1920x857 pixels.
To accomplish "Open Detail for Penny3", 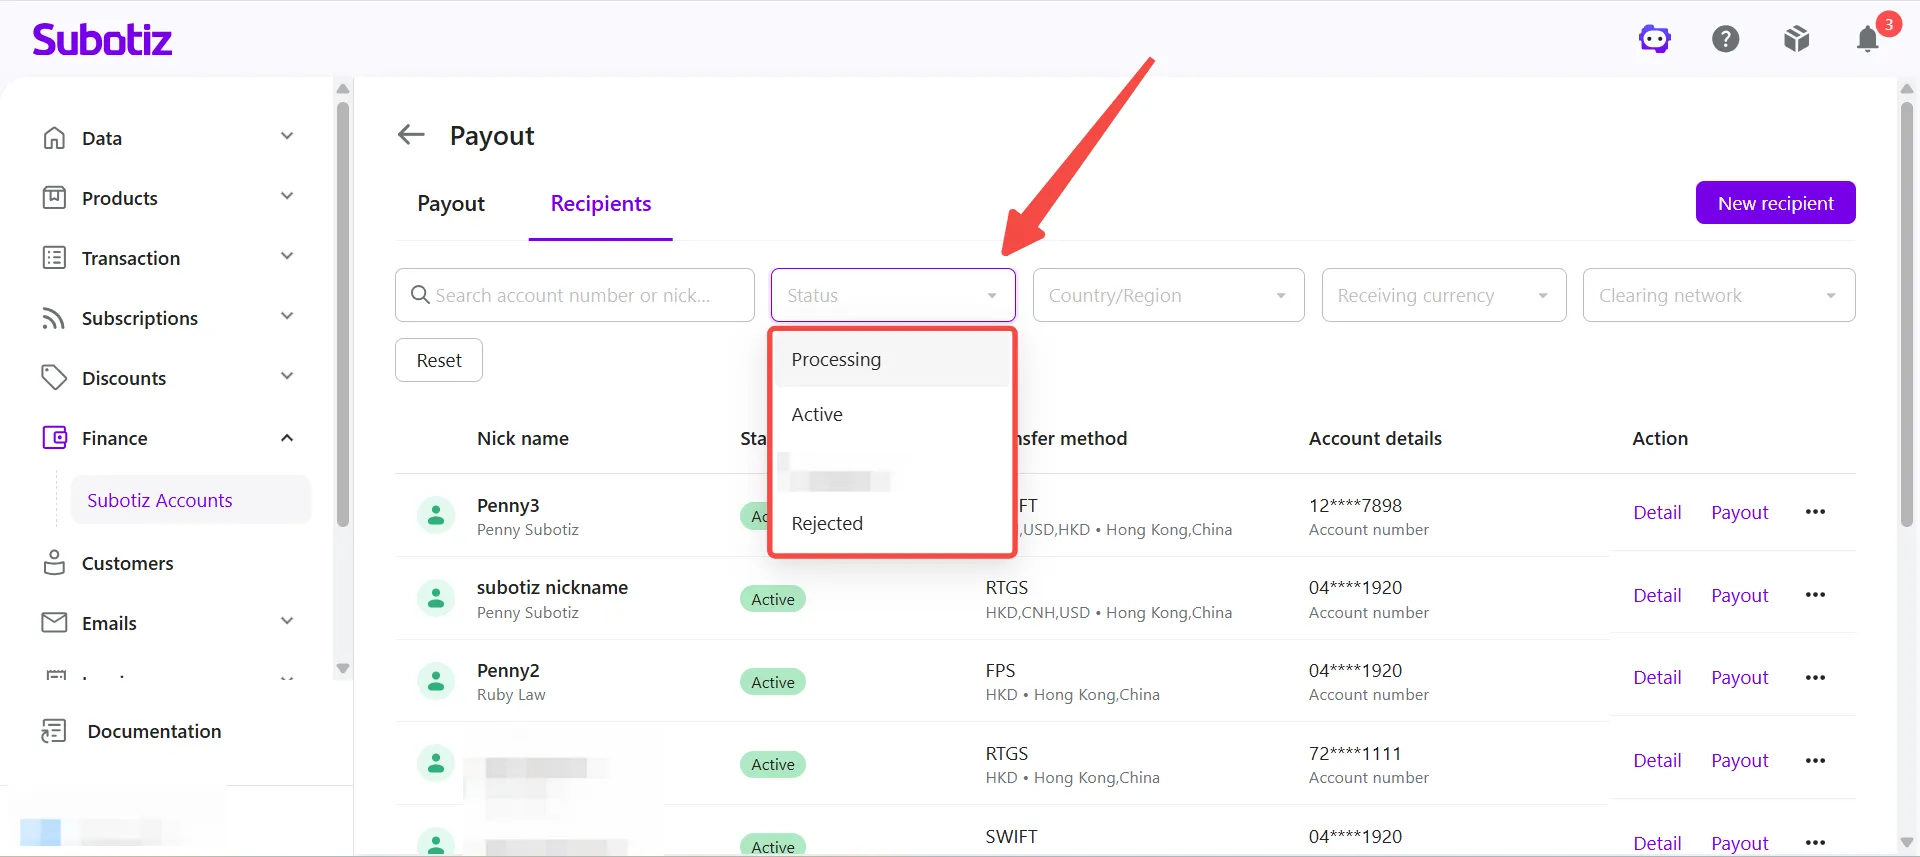I will click(1657, 512).
